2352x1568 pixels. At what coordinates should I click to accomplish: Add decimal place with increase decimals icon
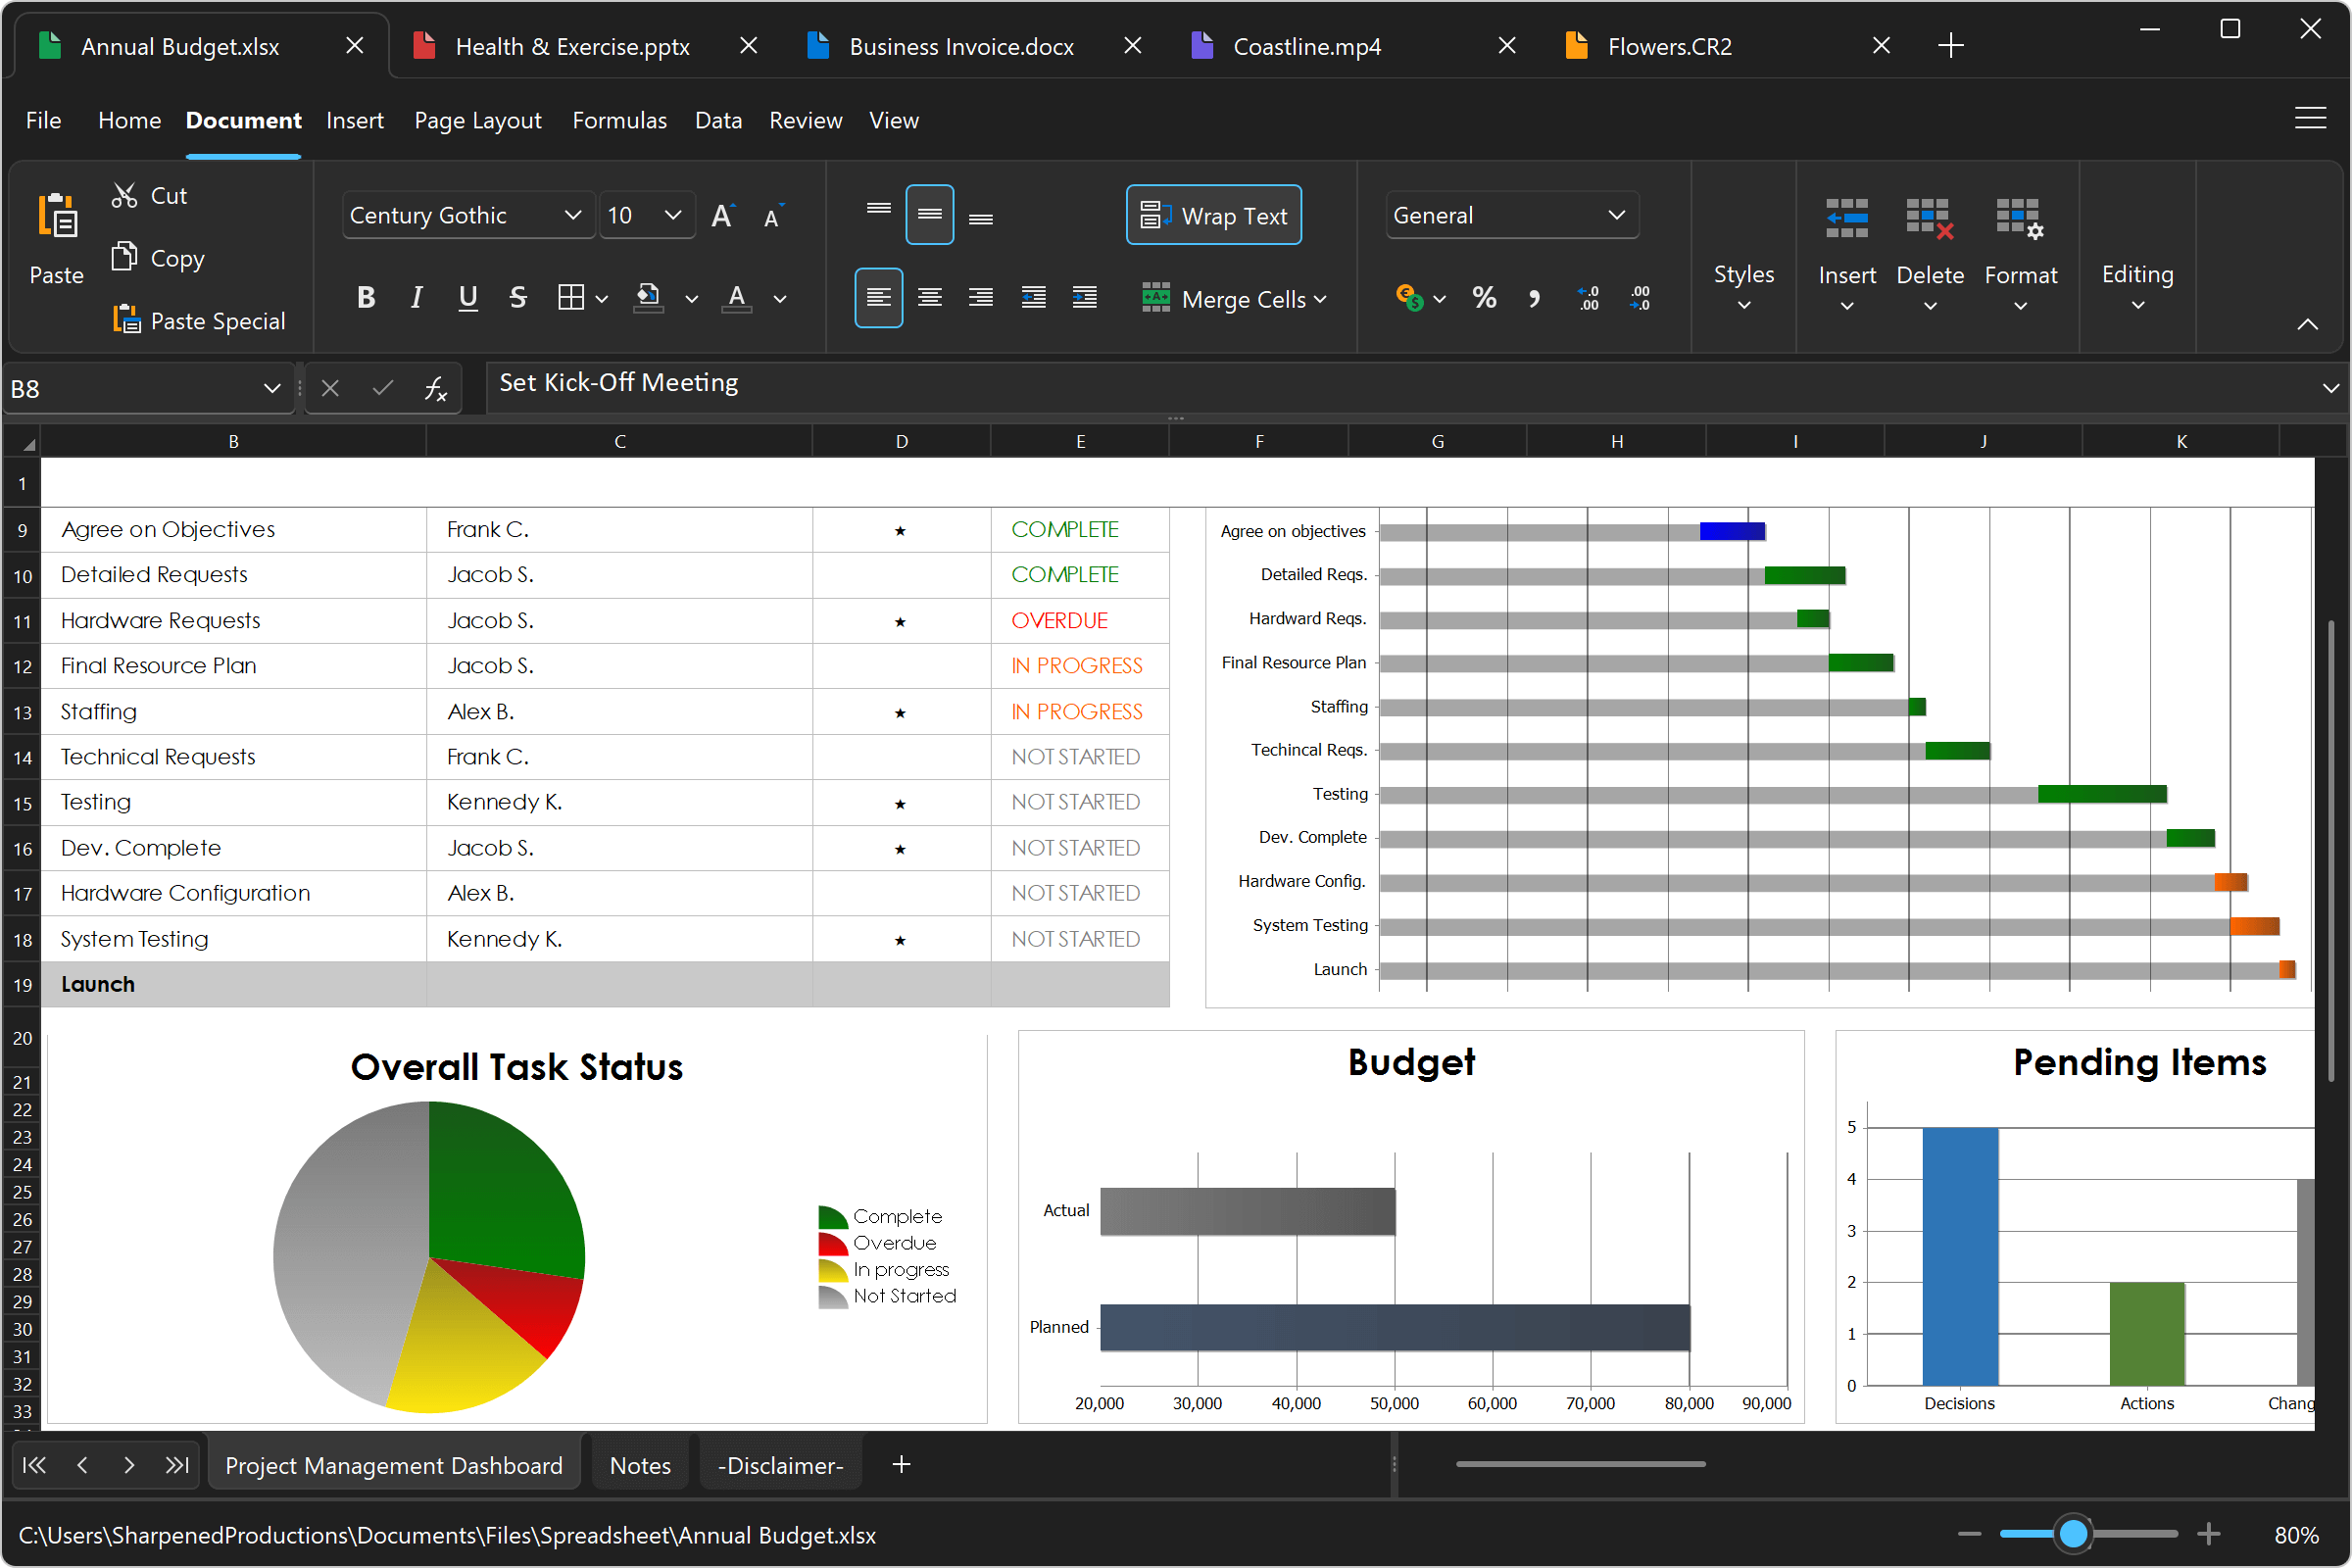(1588, 297)
